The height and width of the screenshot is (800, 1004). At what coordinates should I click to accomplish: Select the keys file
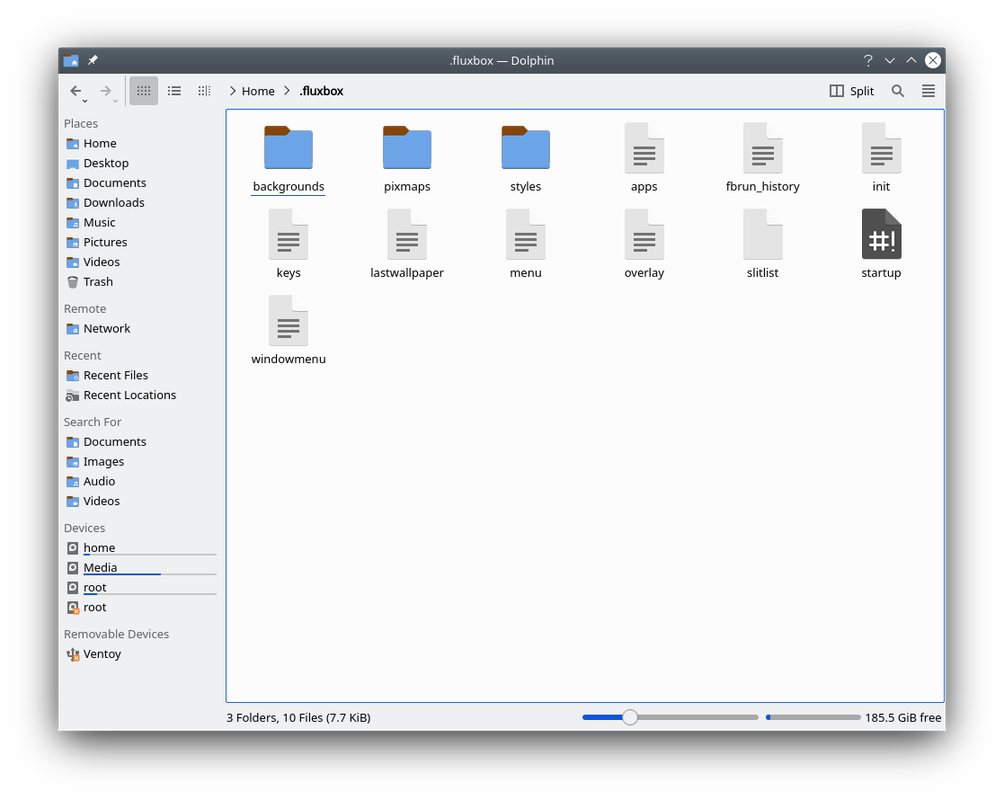coord(288,244)
